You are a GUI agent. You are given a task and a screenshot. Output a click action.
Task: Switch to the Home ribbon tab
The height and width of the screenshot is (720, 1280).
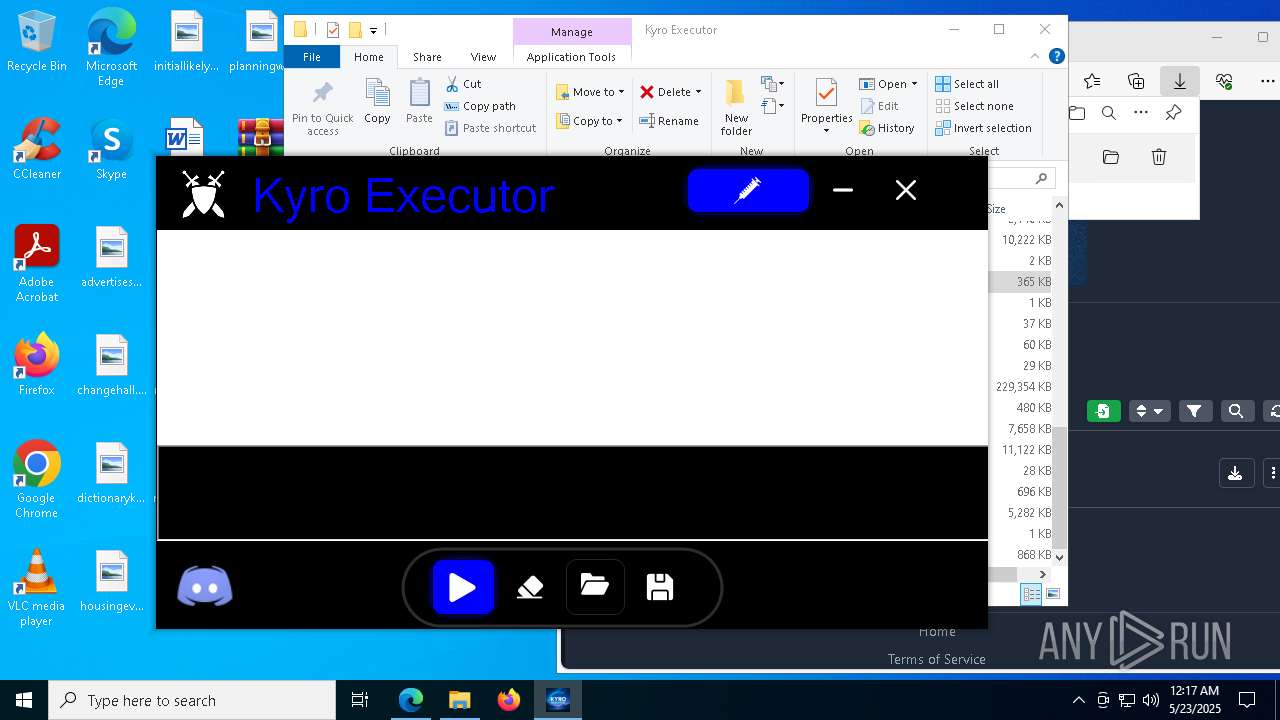coord(368,57)
